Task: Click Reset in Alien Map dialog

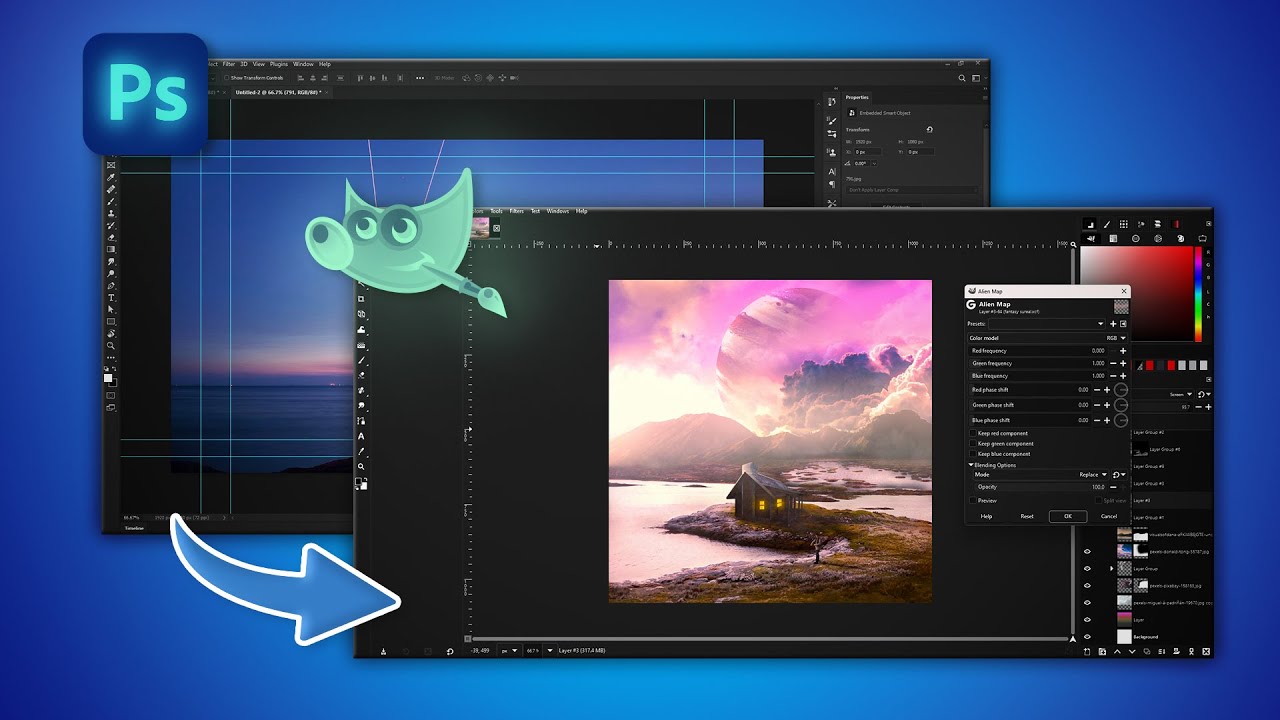Action: tap(1027, 516)
